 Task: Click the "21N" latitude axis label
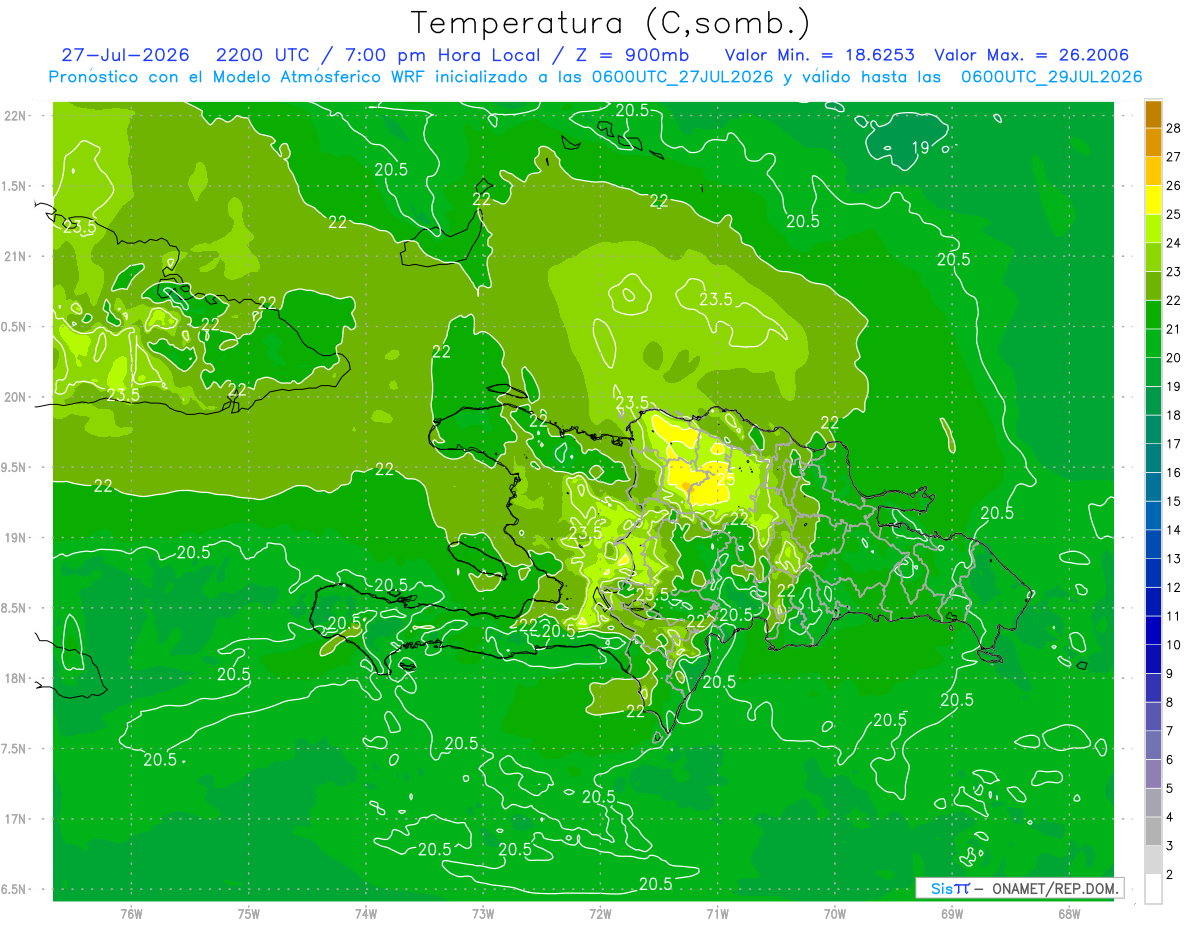(17, 256)
